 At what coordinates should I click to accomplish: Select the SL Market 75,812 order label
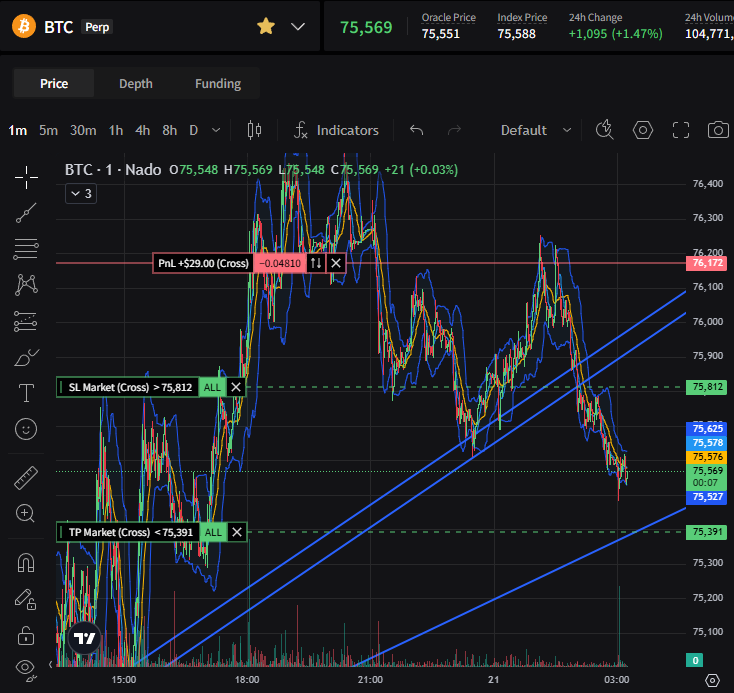tap(127, 387)
